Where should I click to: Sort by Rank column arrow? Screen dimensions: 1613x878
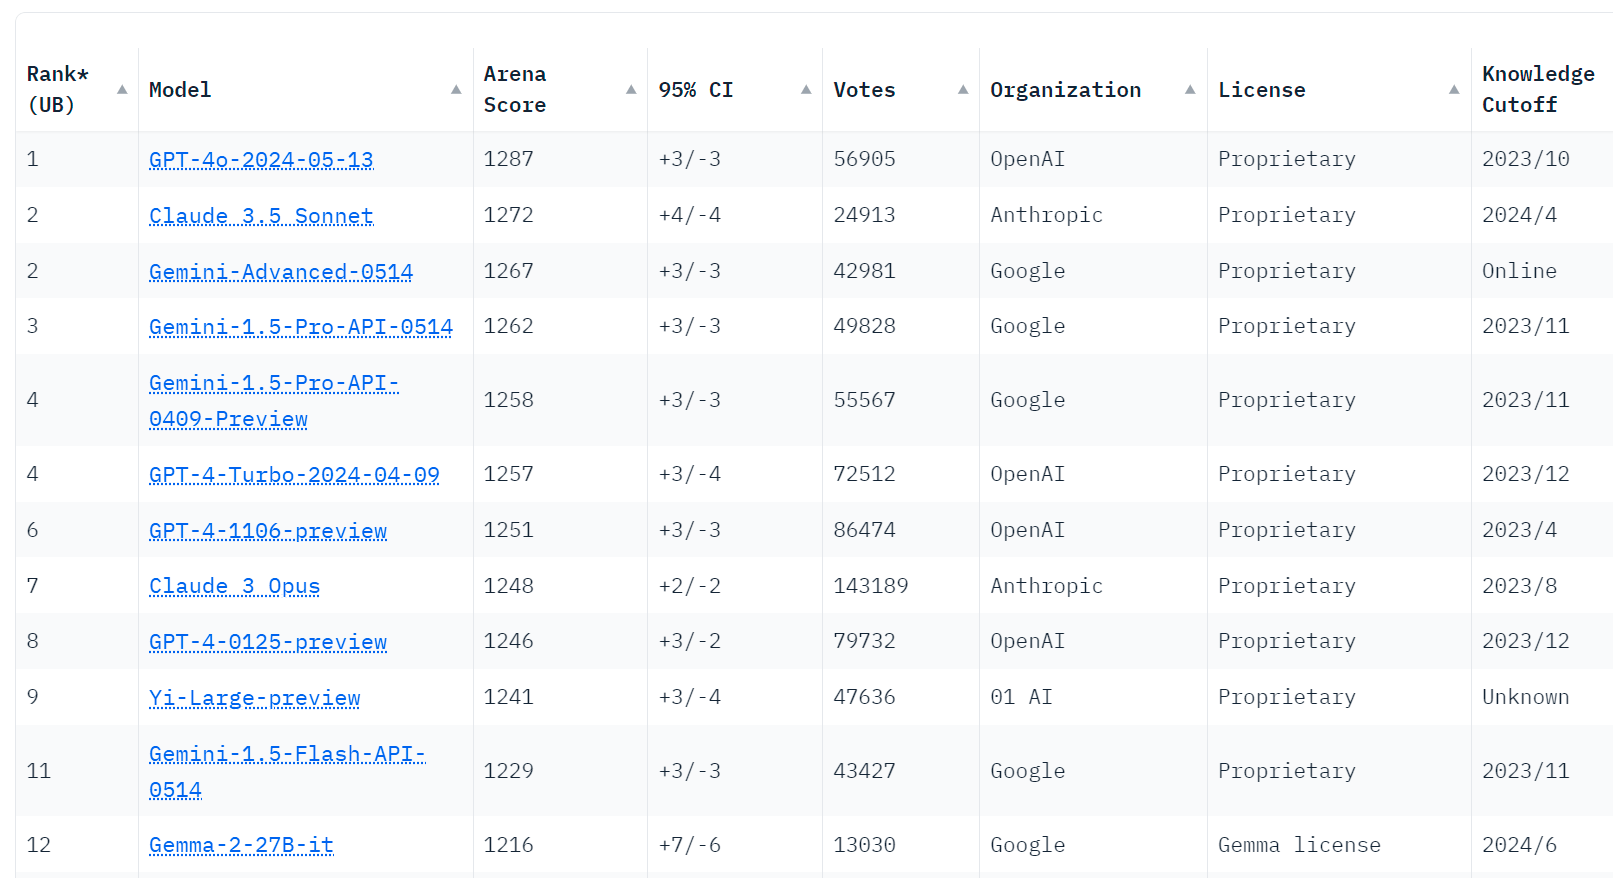[122, 89]
